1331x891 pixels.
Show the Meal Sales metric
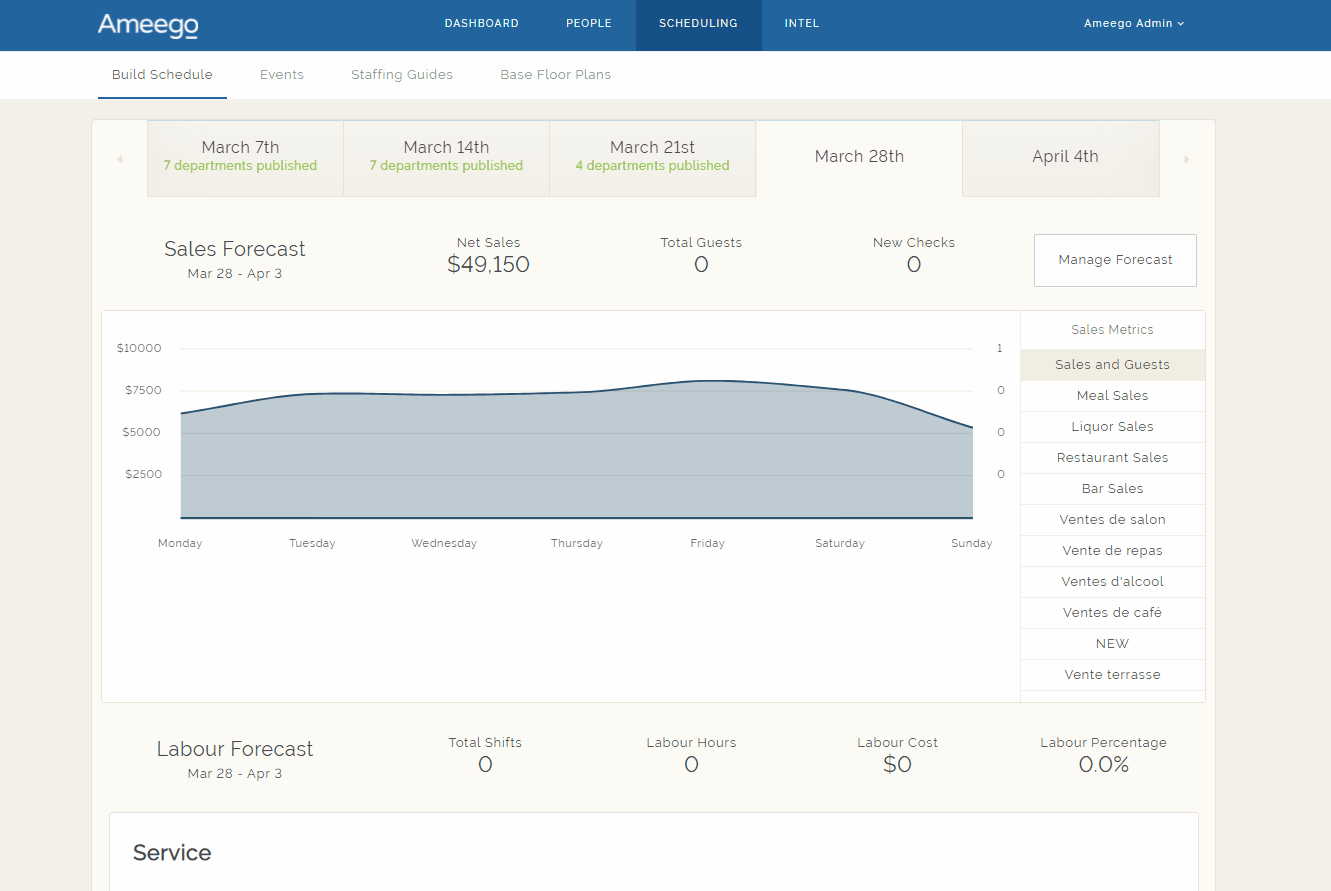pyautogui.click(x=1112, y=396)
